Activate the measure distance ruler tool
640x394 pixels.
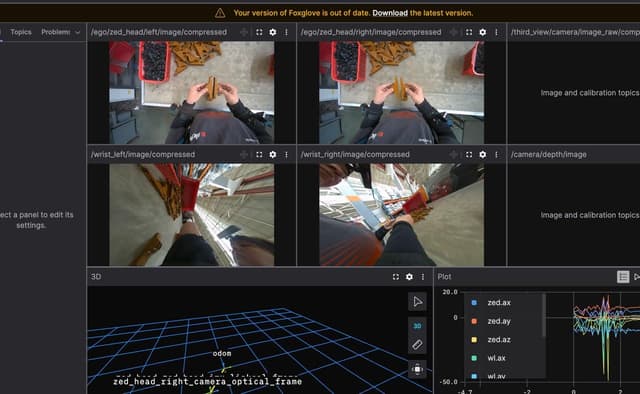click(417, 344)
